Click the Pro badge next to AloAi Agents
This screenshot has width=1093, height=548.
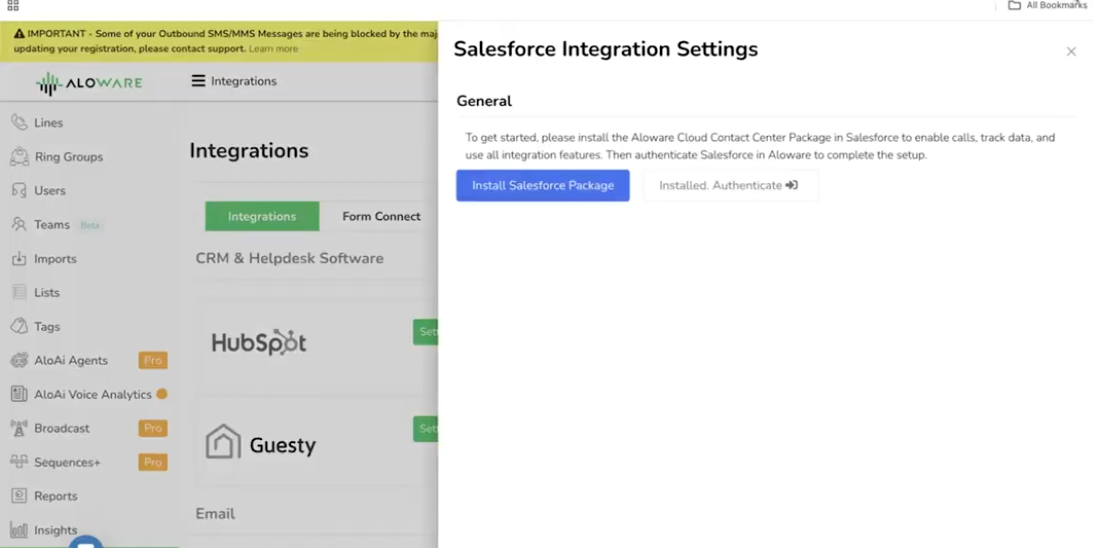153,360
